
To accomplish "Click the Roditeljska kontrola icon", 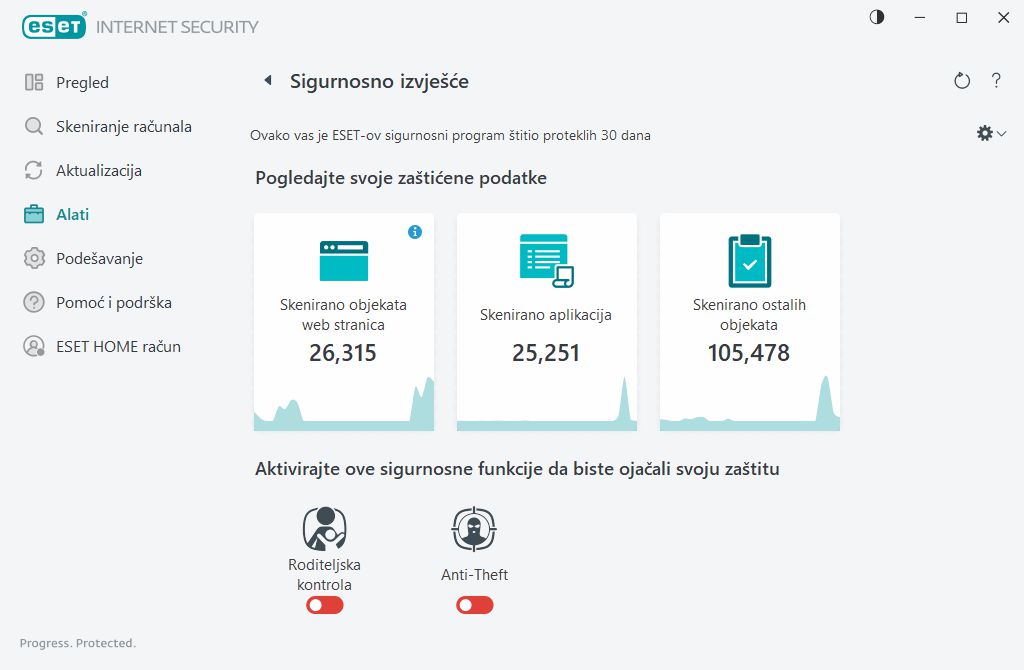I will pyautogui.click(x=324, y=528).
